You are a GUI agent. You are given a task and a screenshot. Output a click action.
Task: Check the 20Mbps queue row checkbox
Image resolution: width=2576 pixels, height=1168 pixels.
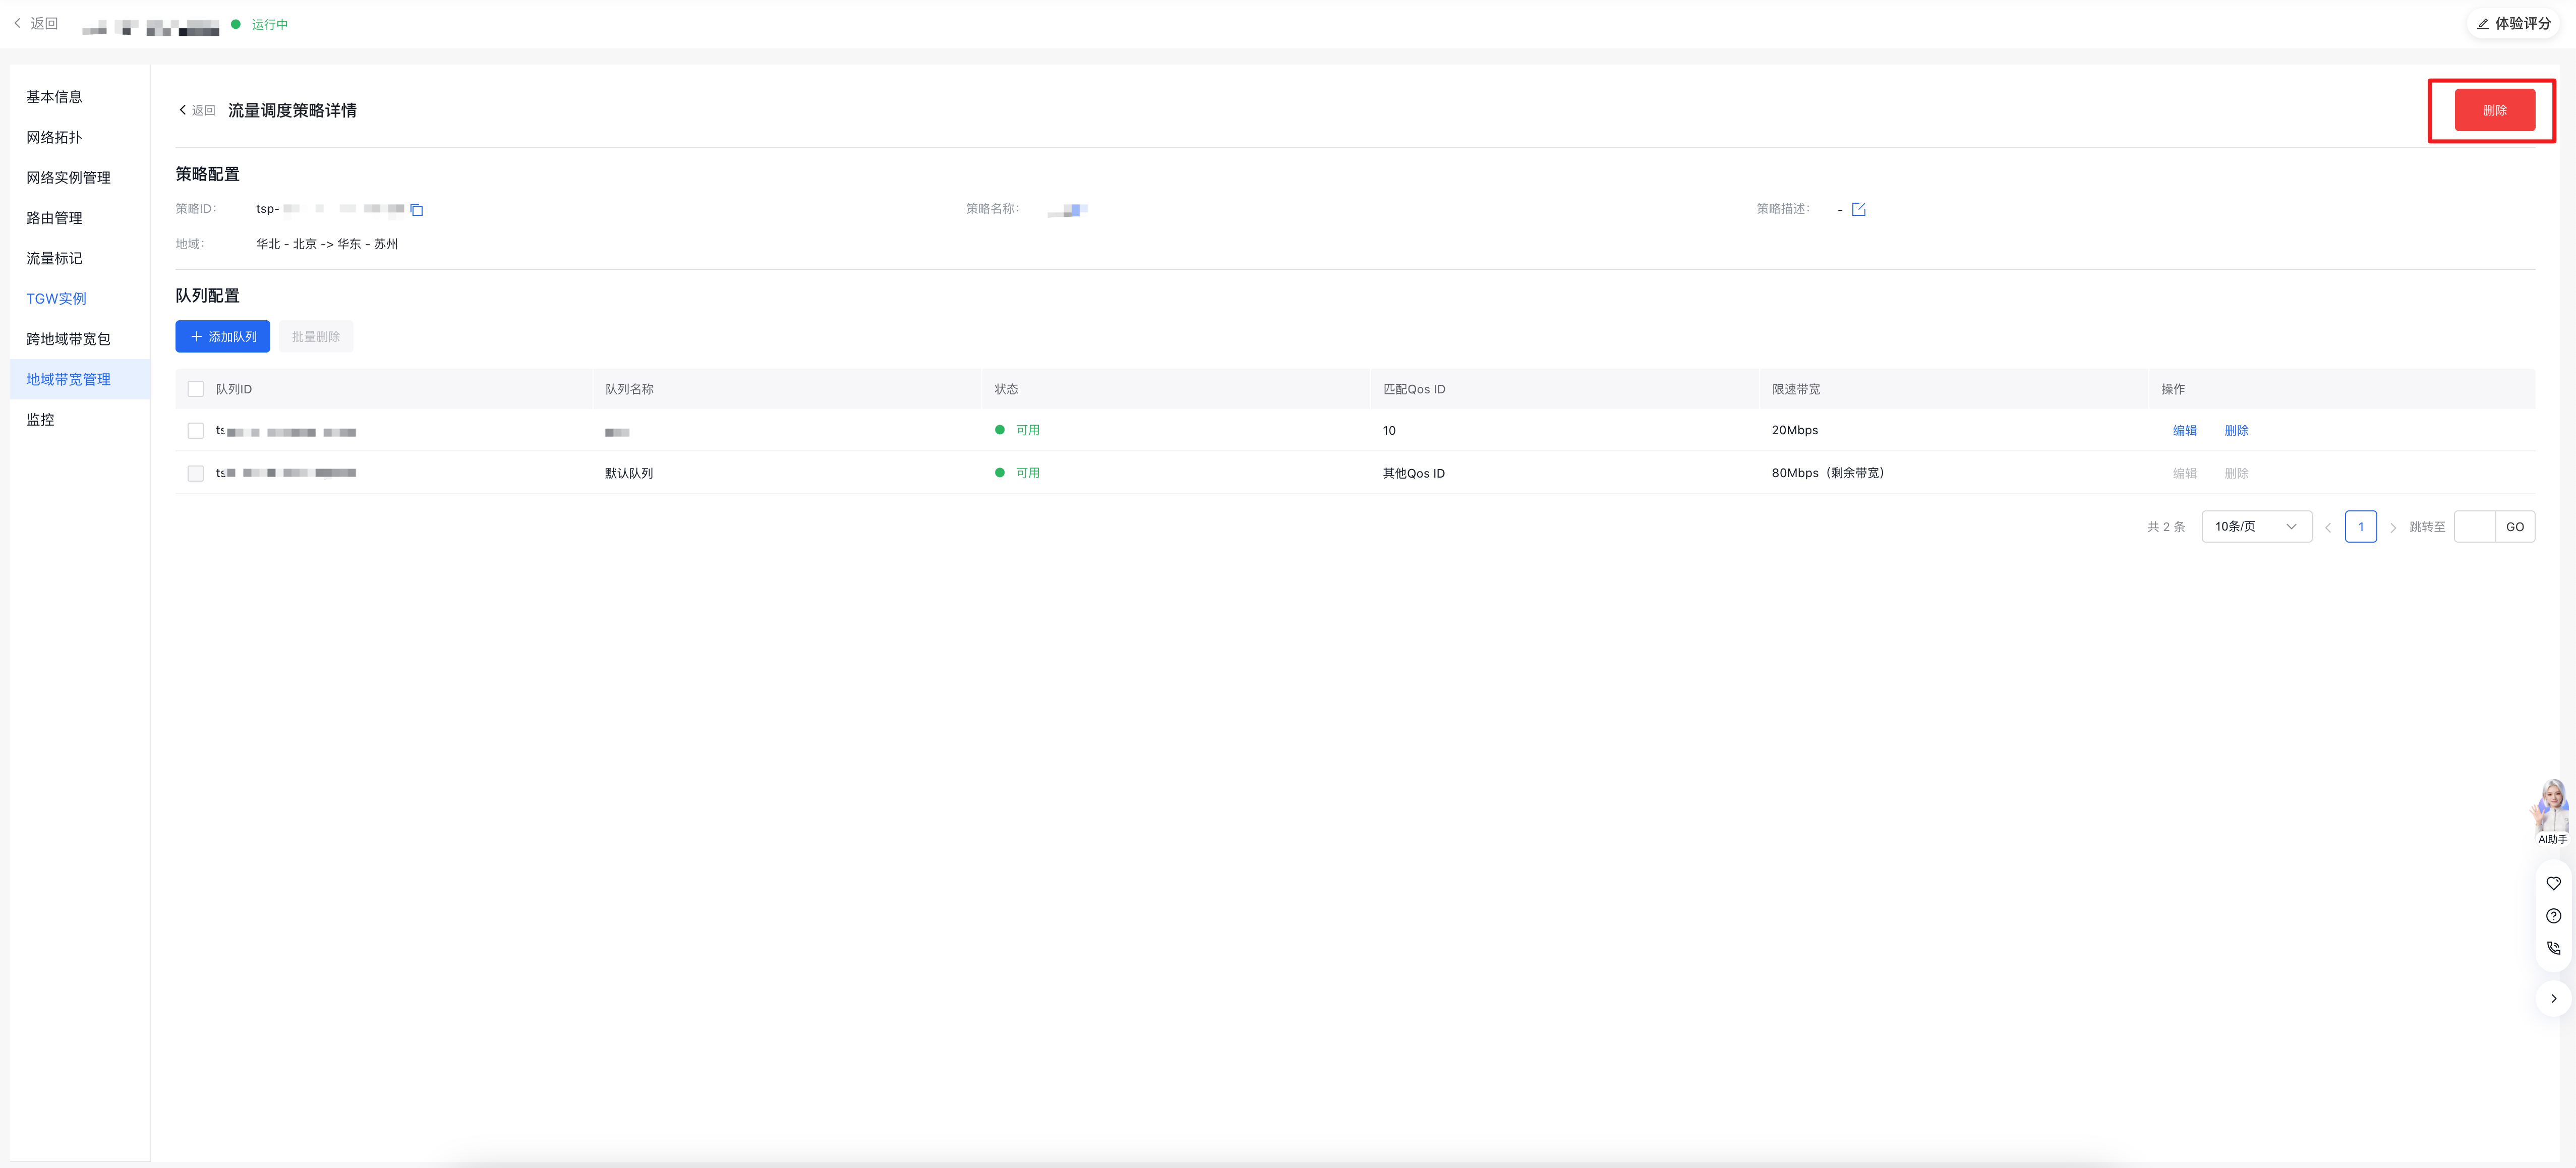(196, 431)
